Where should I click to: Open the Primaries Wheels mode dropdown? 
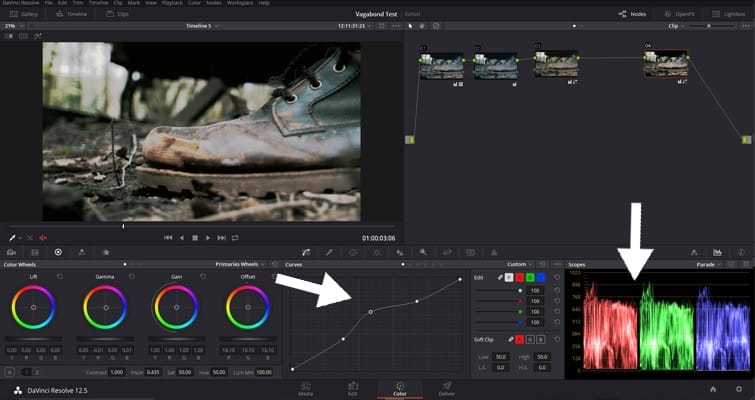241,264
